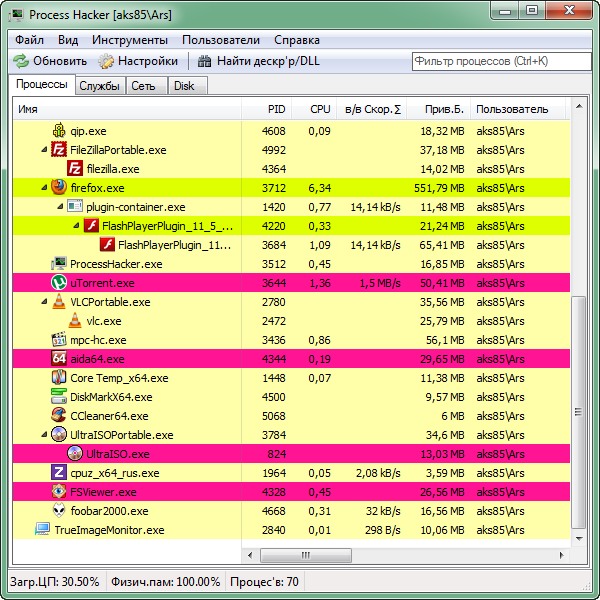This screenshot has width=600, height=600.
Task: Collapse the VLCPortable.exe tree node
Action: point(44,302)
